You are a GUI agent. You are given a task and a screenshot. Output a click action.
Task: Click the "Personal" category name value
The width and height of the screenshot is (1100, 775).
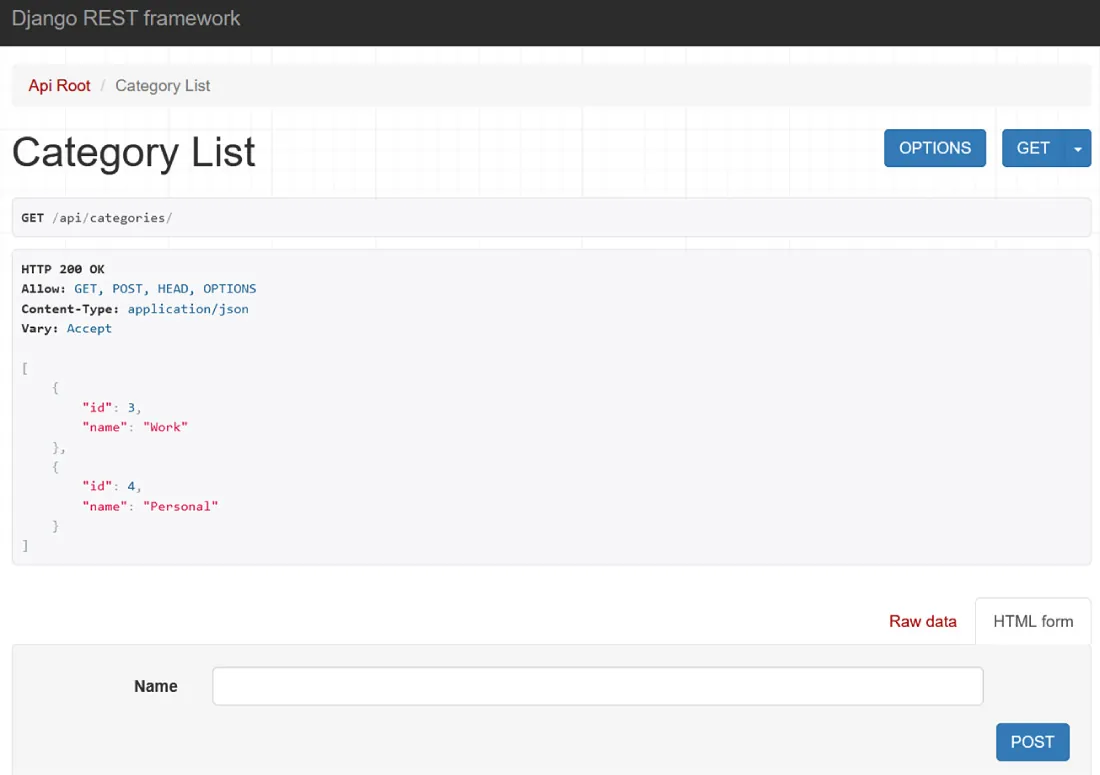[181, 506]
